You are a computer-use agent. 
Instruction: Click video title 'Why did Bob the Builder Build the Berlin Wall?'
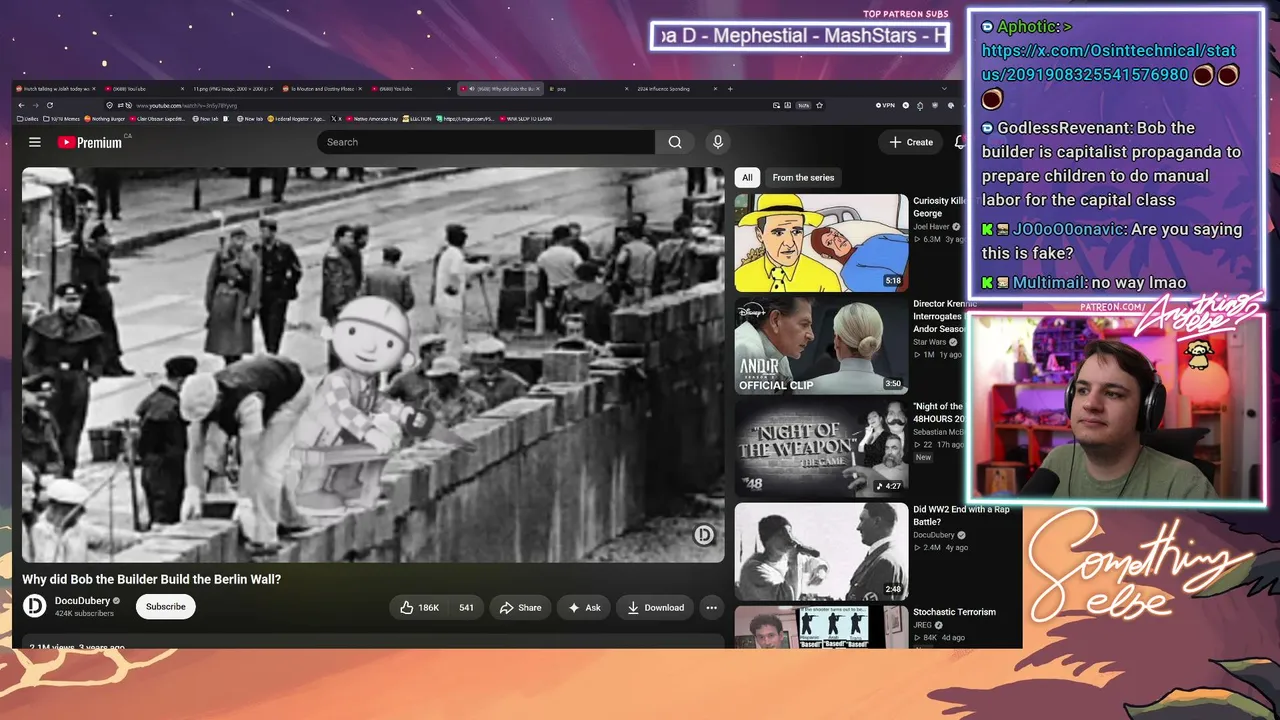click(152, 579)
